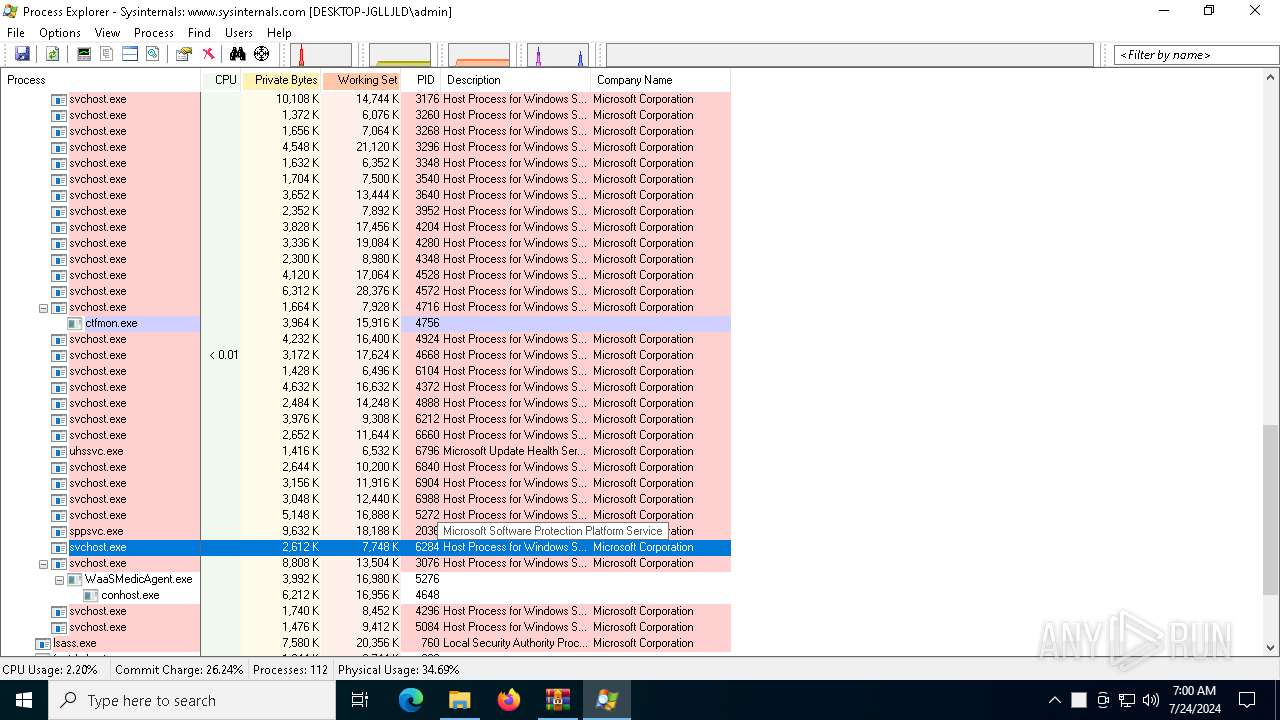This screenshot has width=1280, height=720.
Task: Open the File menu
Action: click(16, 33)
